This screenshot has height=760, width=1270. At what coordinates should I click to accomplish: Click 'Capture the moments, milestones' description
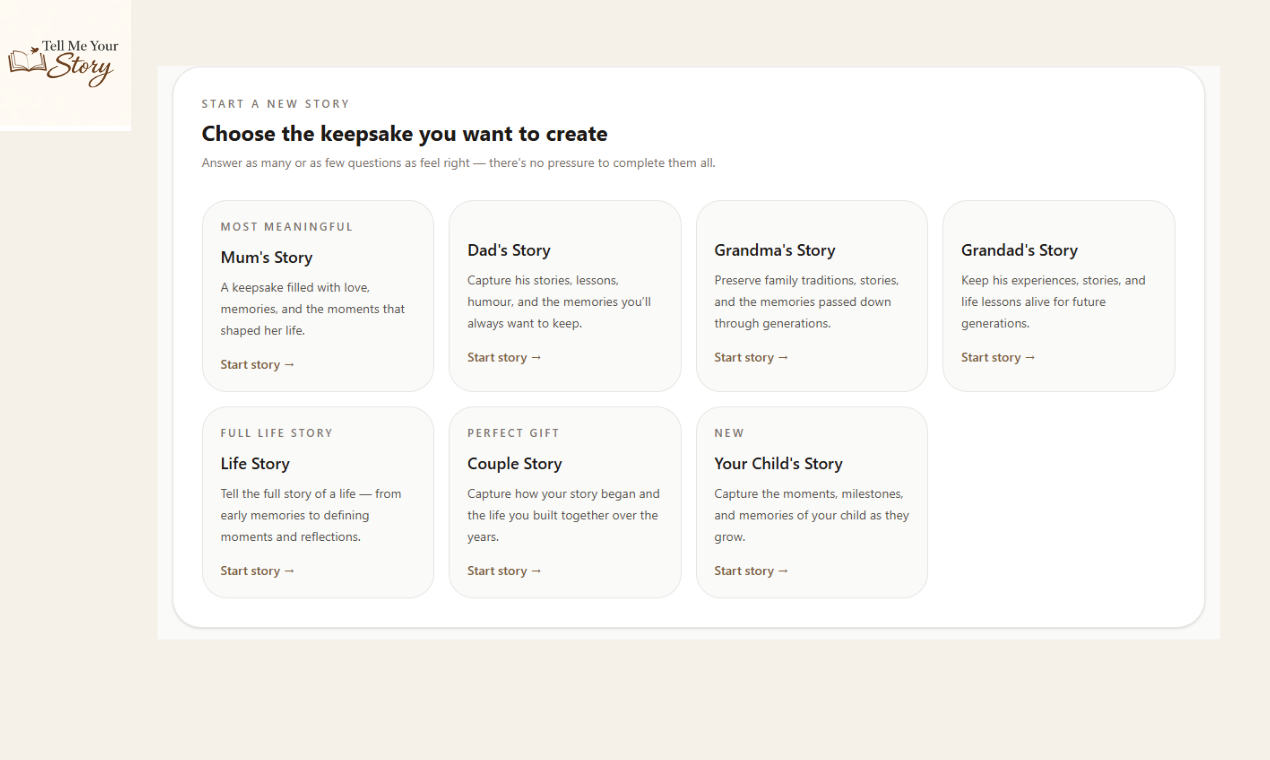[x=812, y=515]
